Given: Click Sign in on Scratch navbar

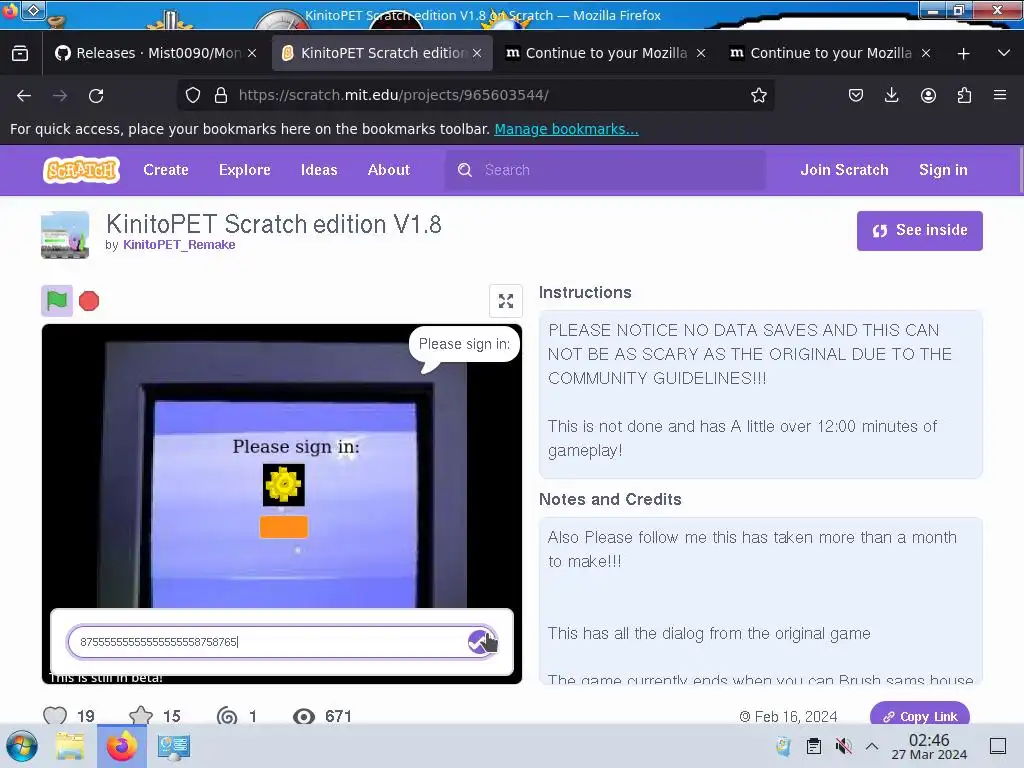Looking at the screenshot, I should pyautogui.click(x=943, y=170).
